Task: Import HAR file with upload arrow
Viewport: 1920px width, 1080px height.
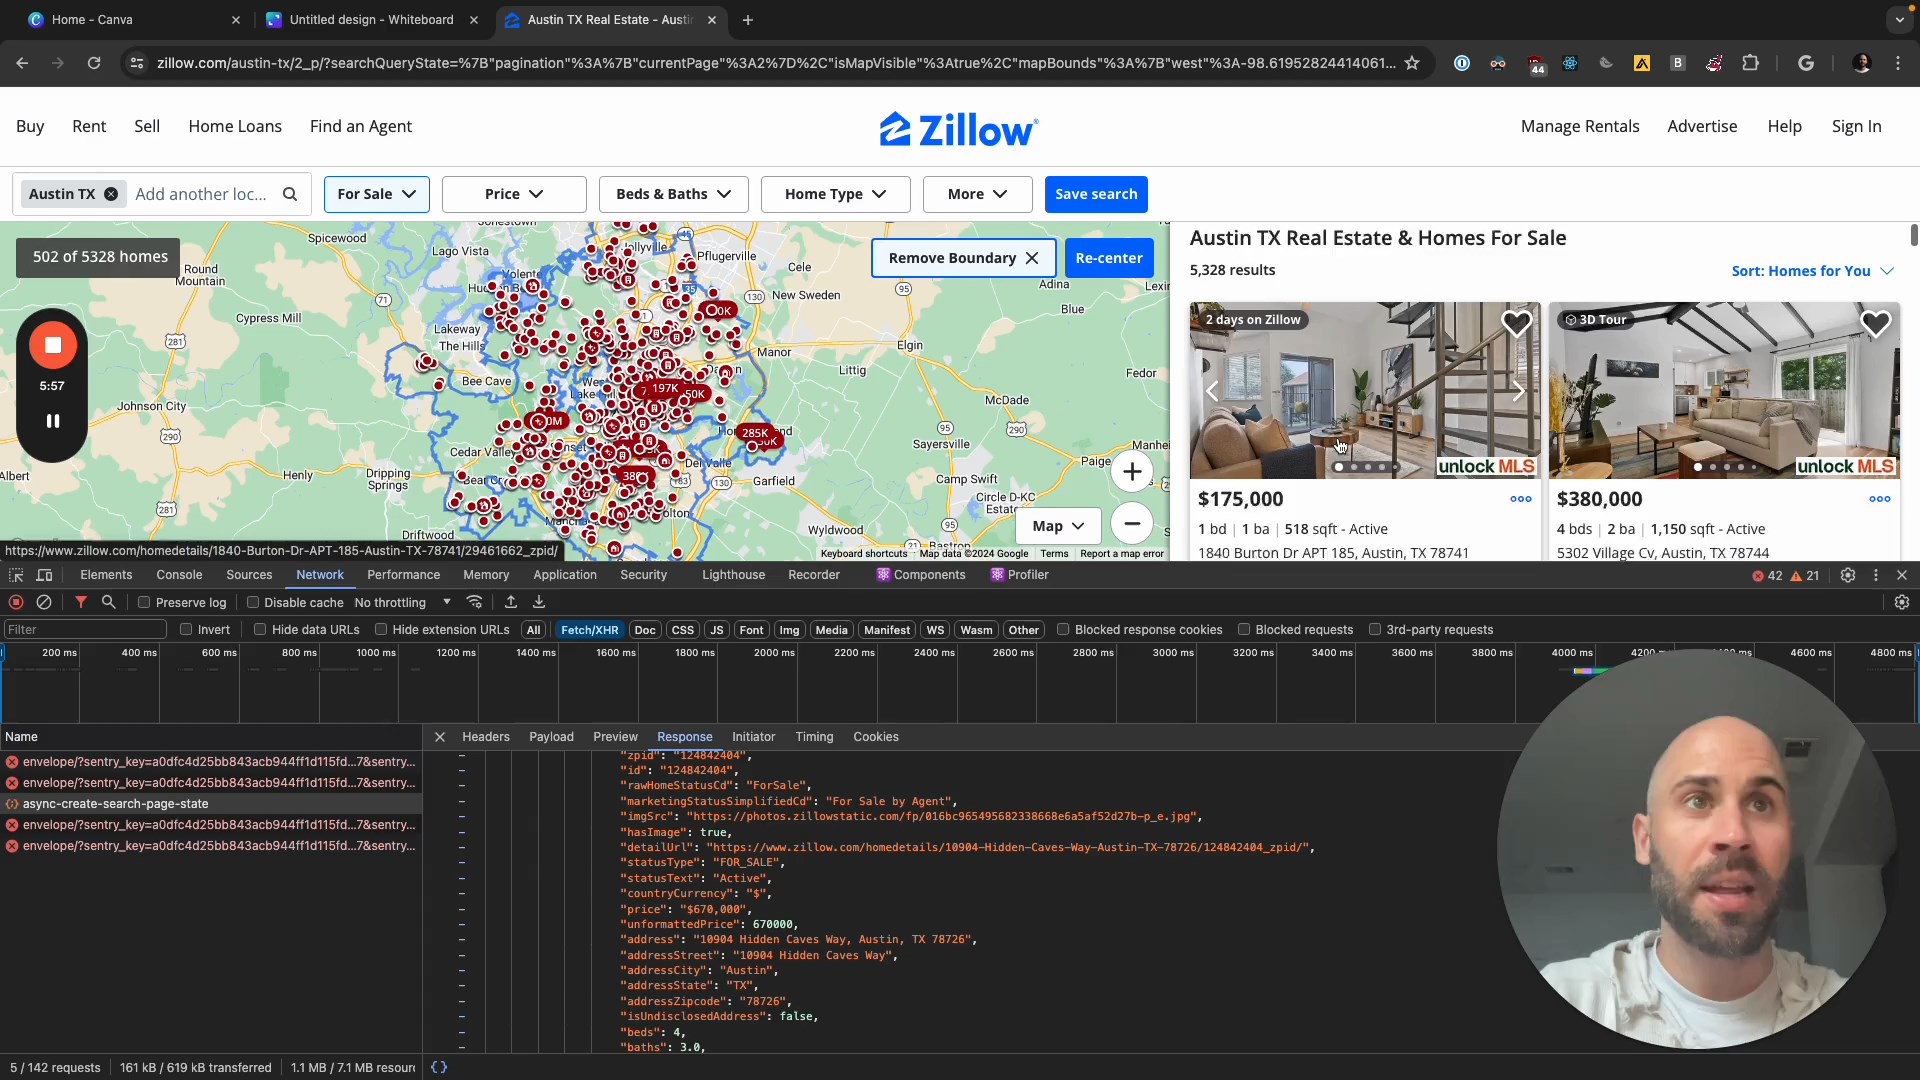Action: (x=511, y=602)
